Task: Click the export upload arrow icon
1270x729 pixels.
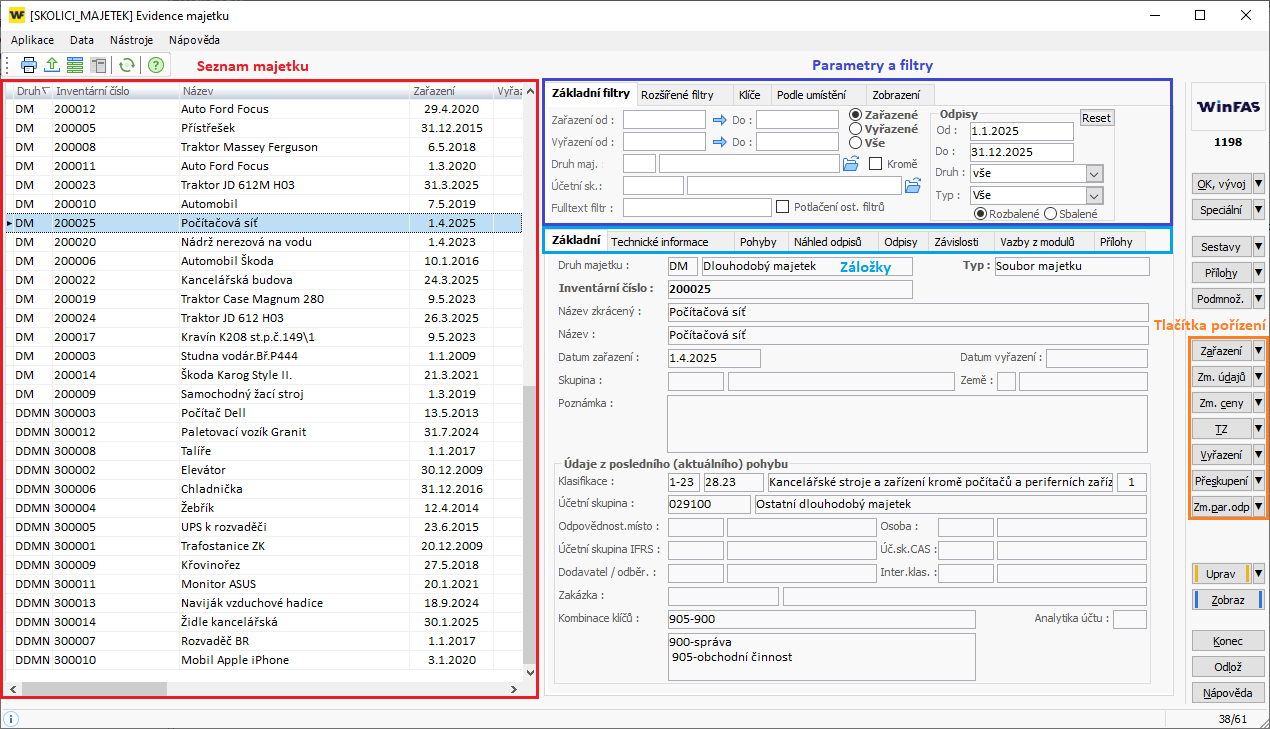Action: pos(52,65)
